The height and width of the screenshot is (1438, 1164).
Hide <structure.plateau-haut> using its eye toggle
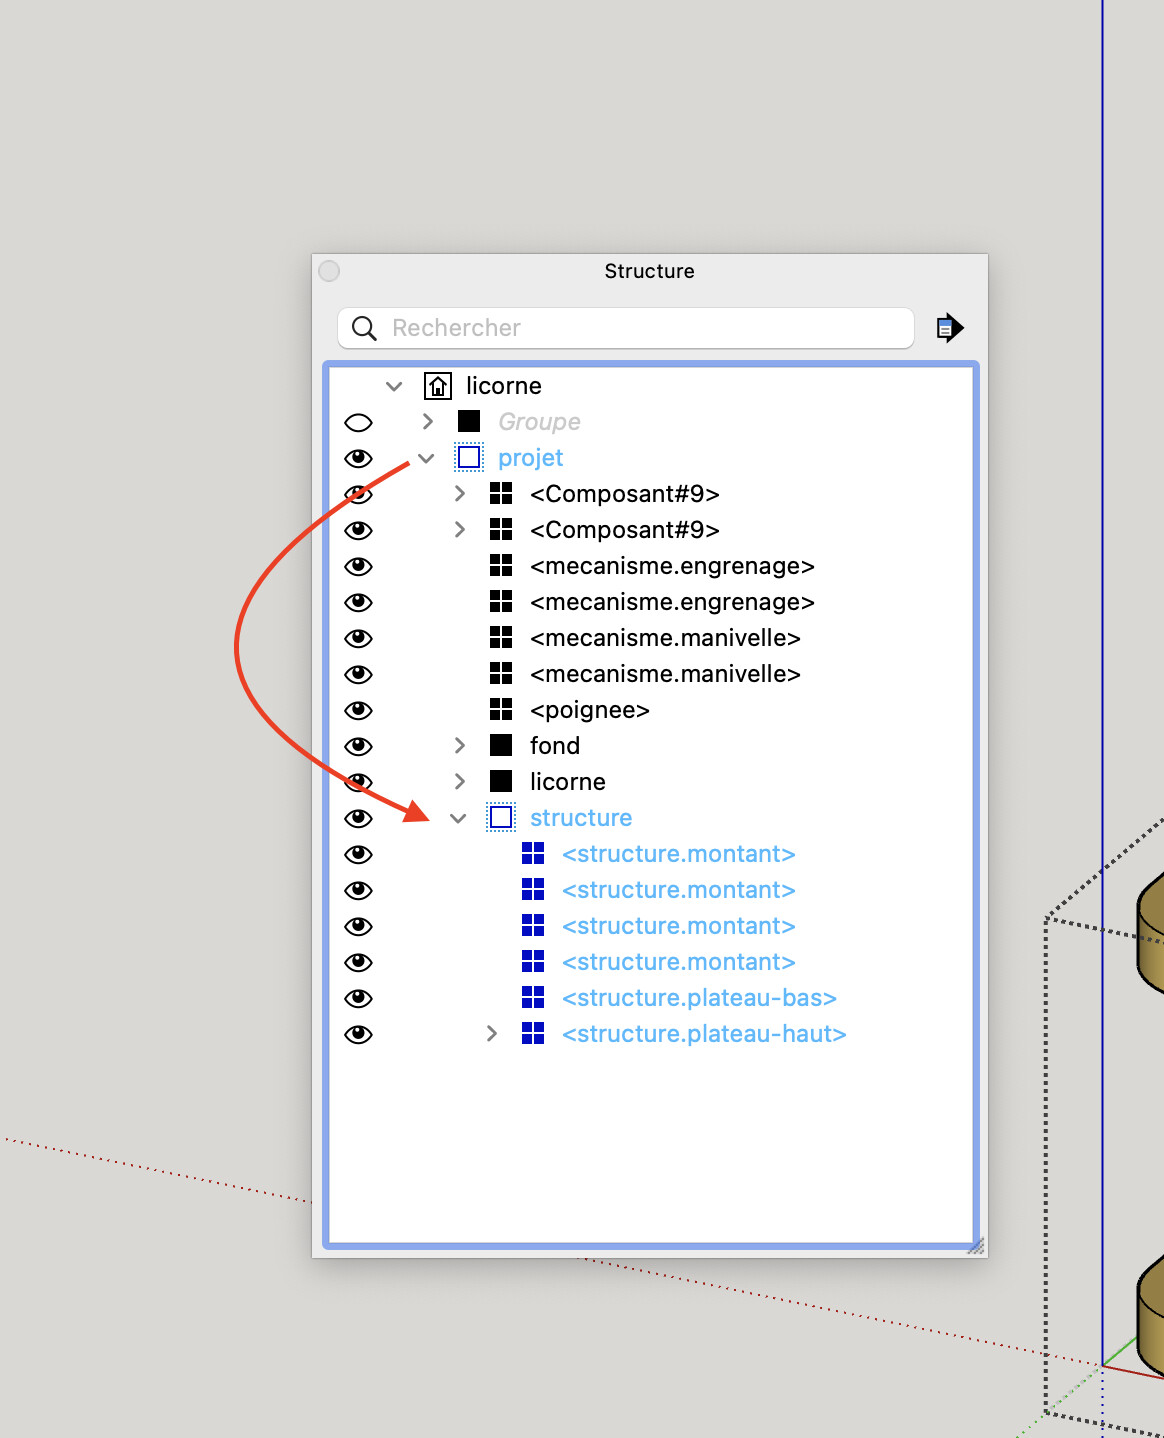(x=359, y=1034)
